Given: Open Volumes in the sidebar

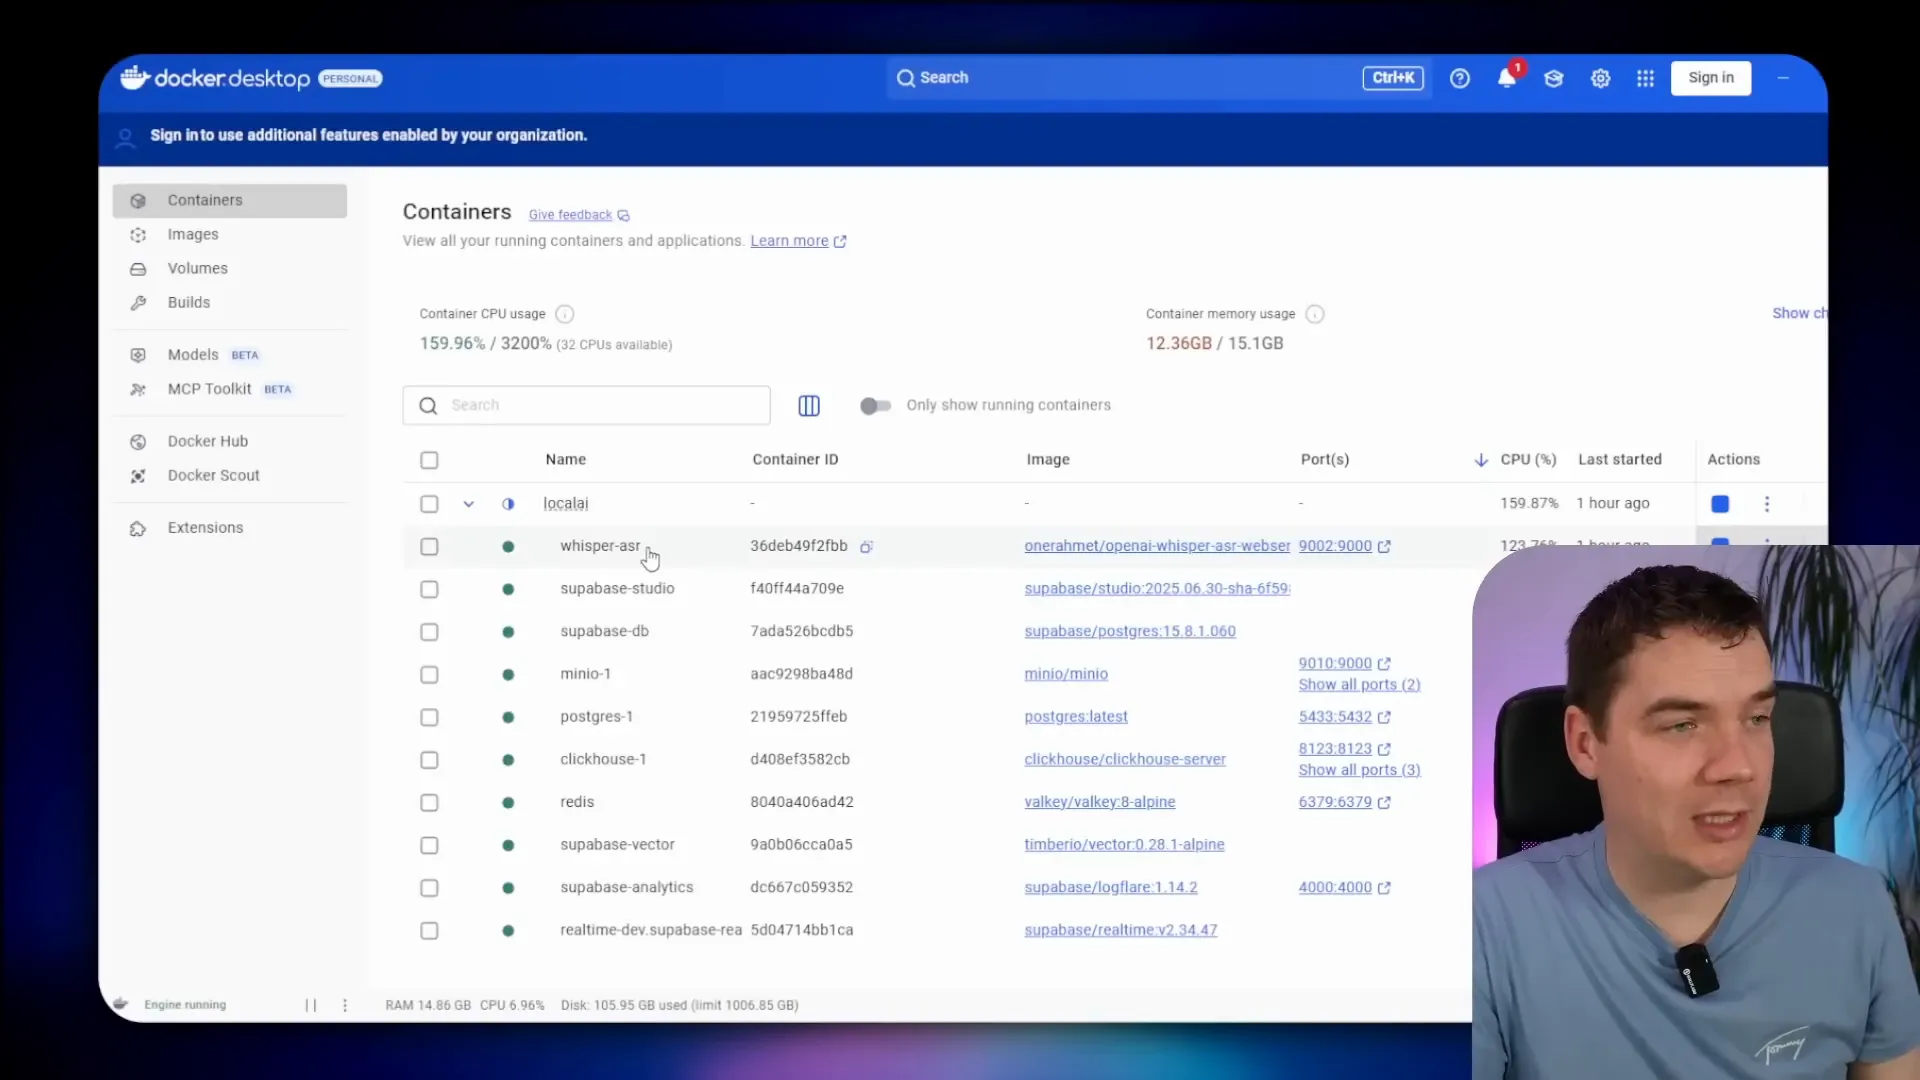Looking at the screenshot, I should coord(230,268).
